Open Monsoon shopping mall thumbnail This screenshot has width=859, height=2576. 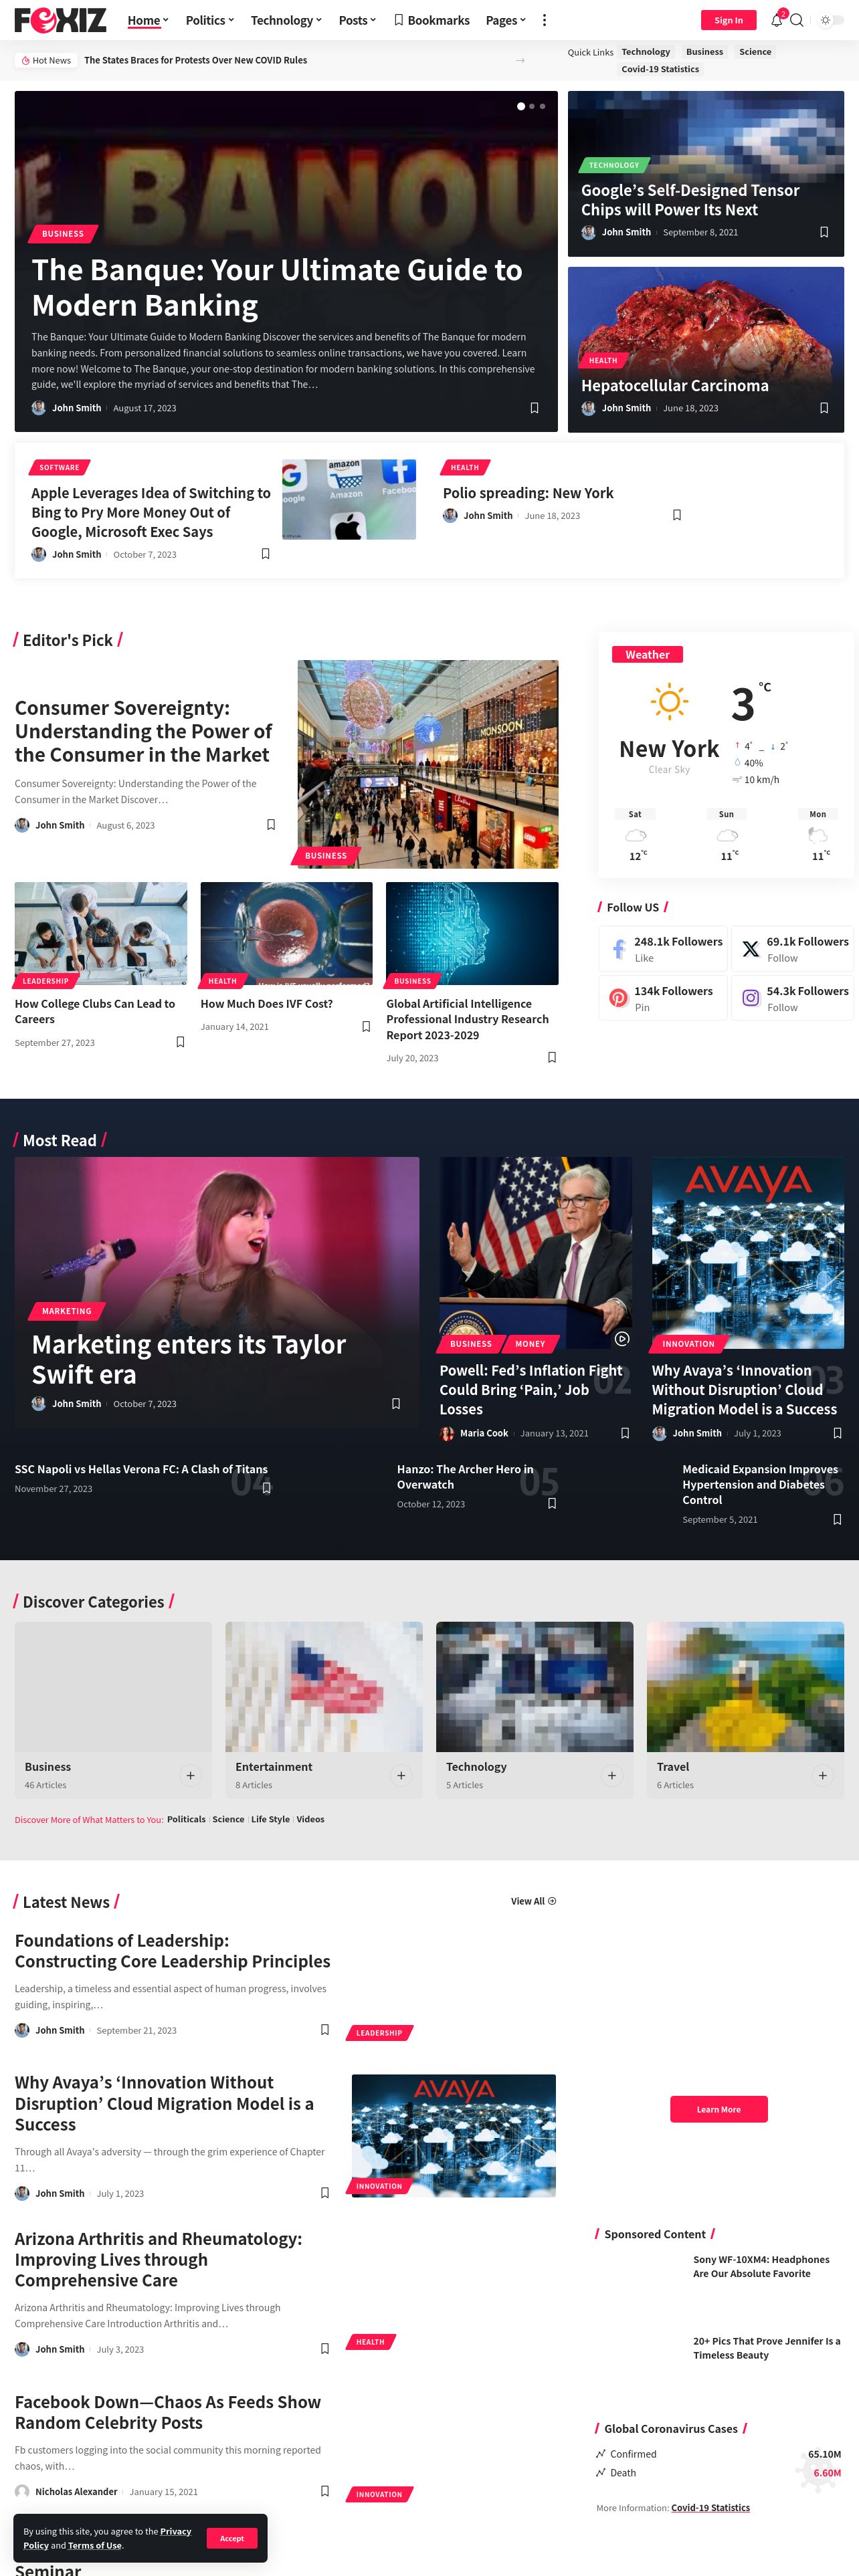click(x=428, y=764)
